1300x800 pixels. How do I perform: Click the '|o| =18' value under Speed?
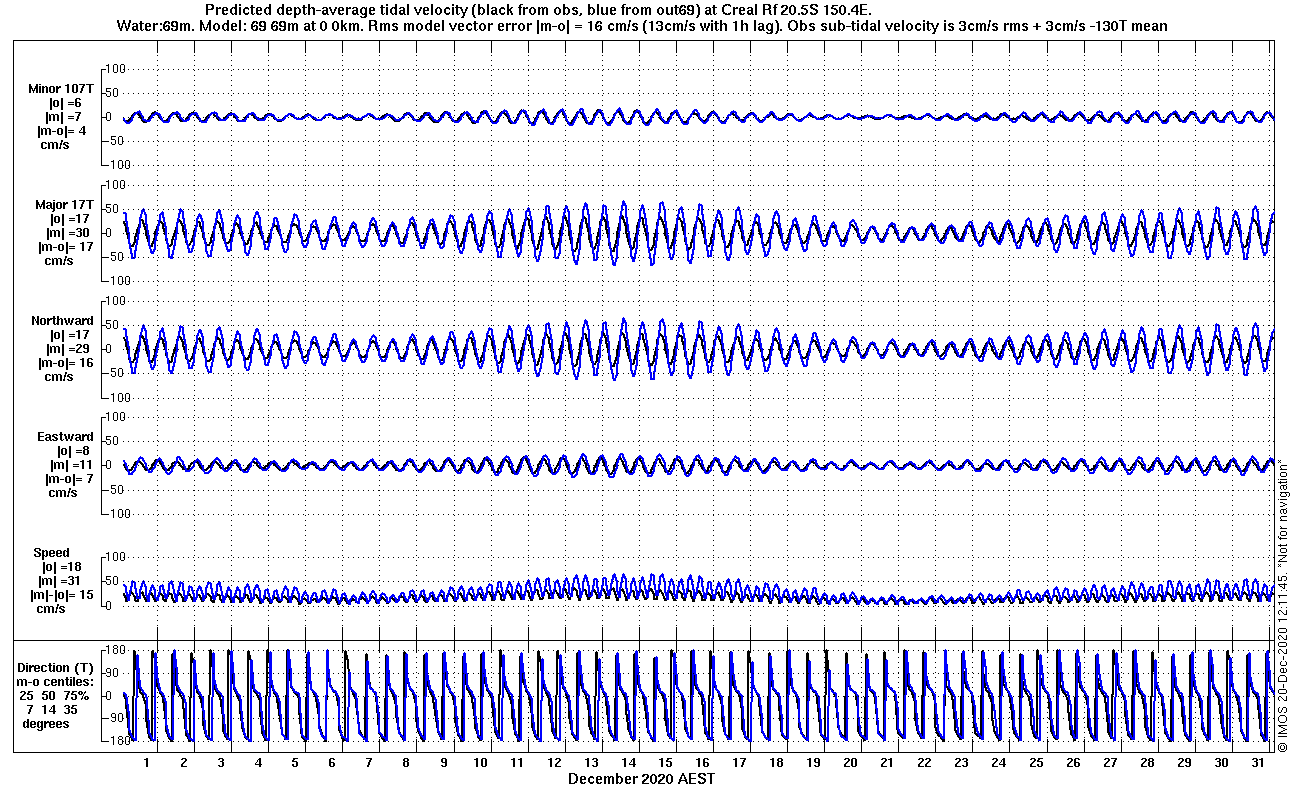tap(62, 567)
